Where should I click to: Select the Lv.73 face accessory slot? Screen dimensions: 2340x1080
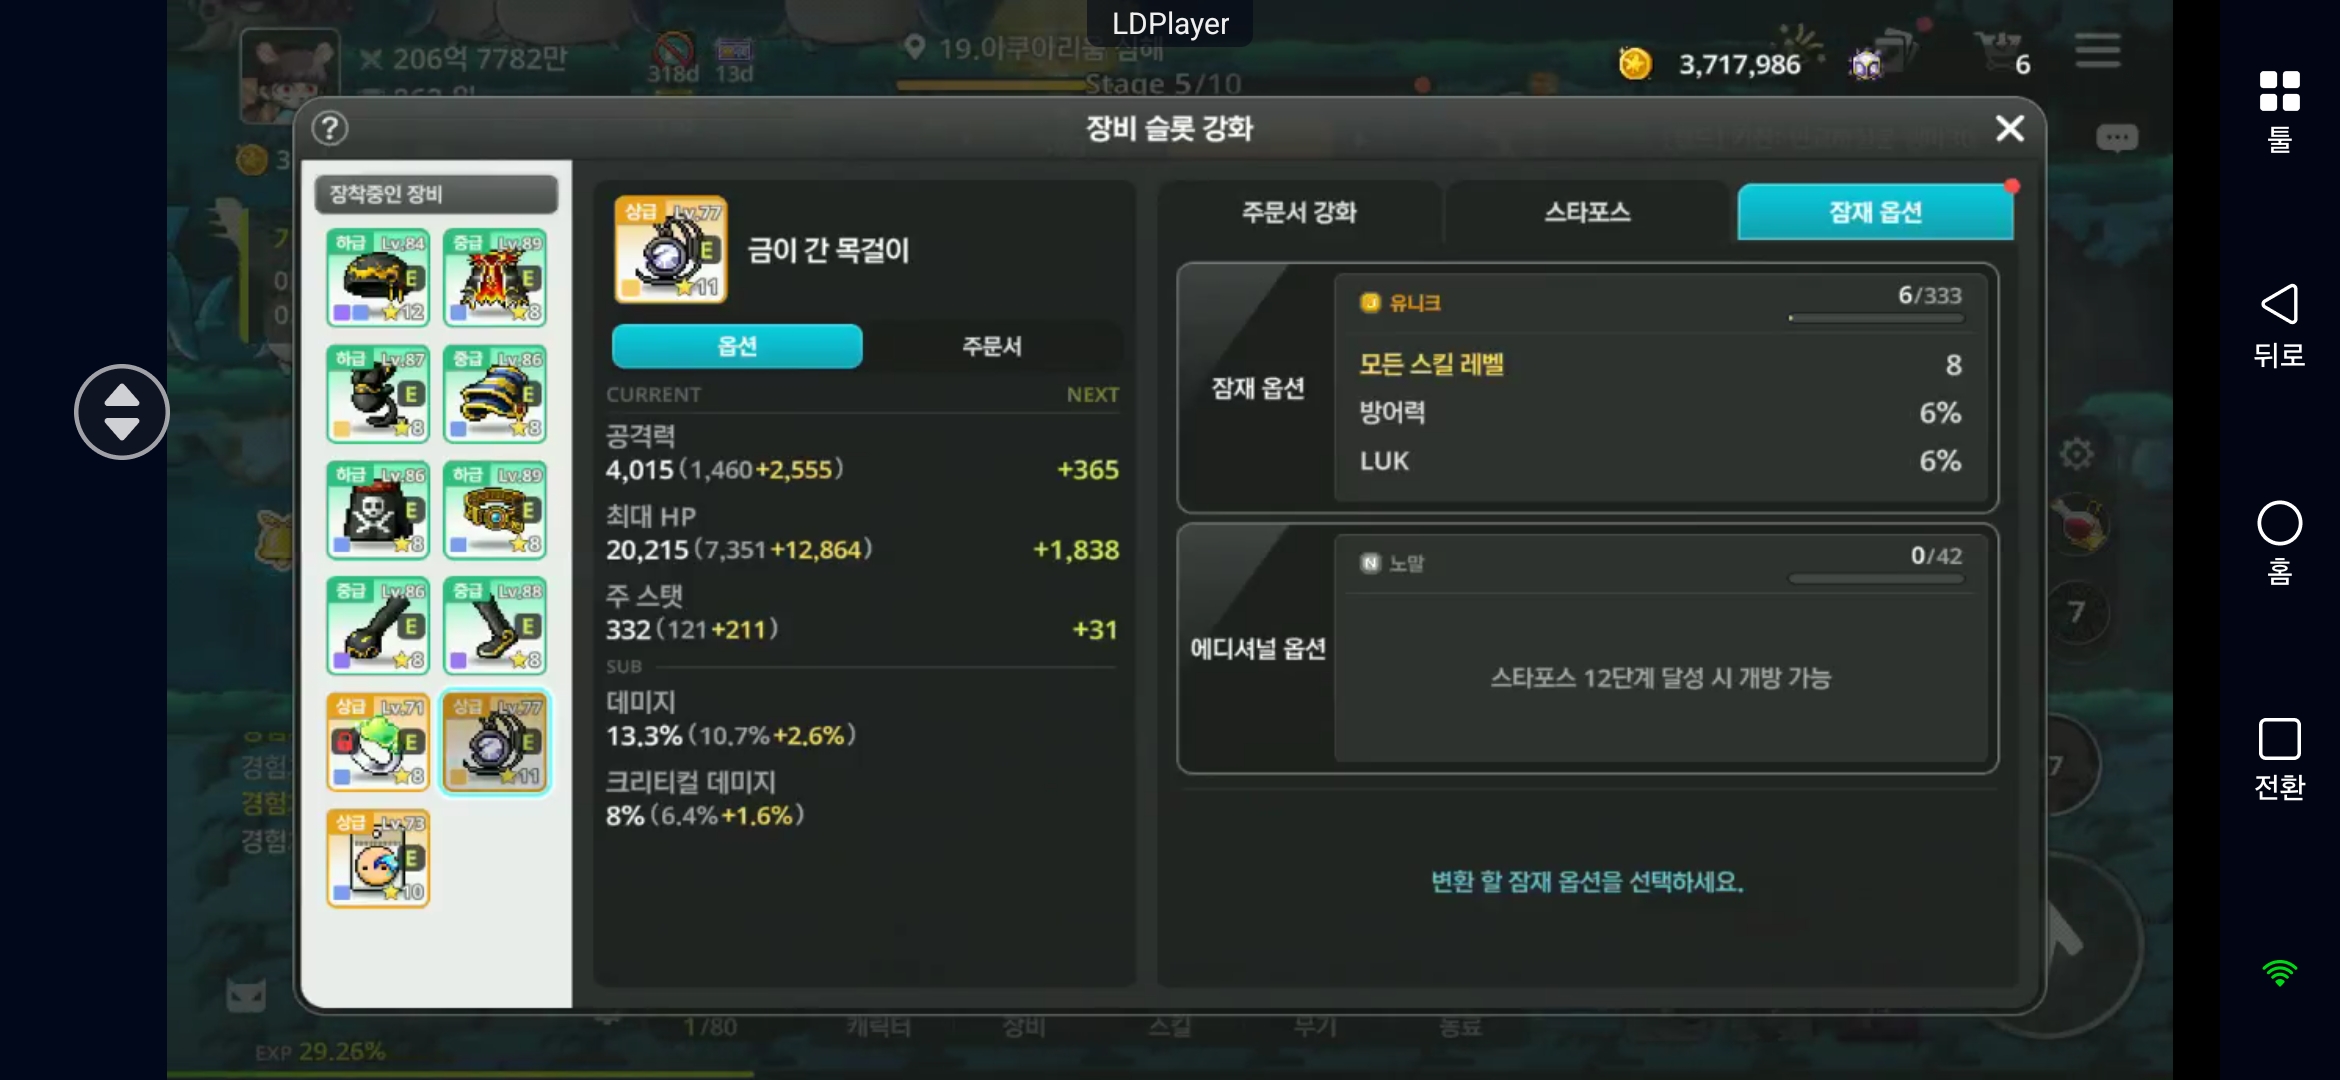pyautogui.click(x=378, y=858)
